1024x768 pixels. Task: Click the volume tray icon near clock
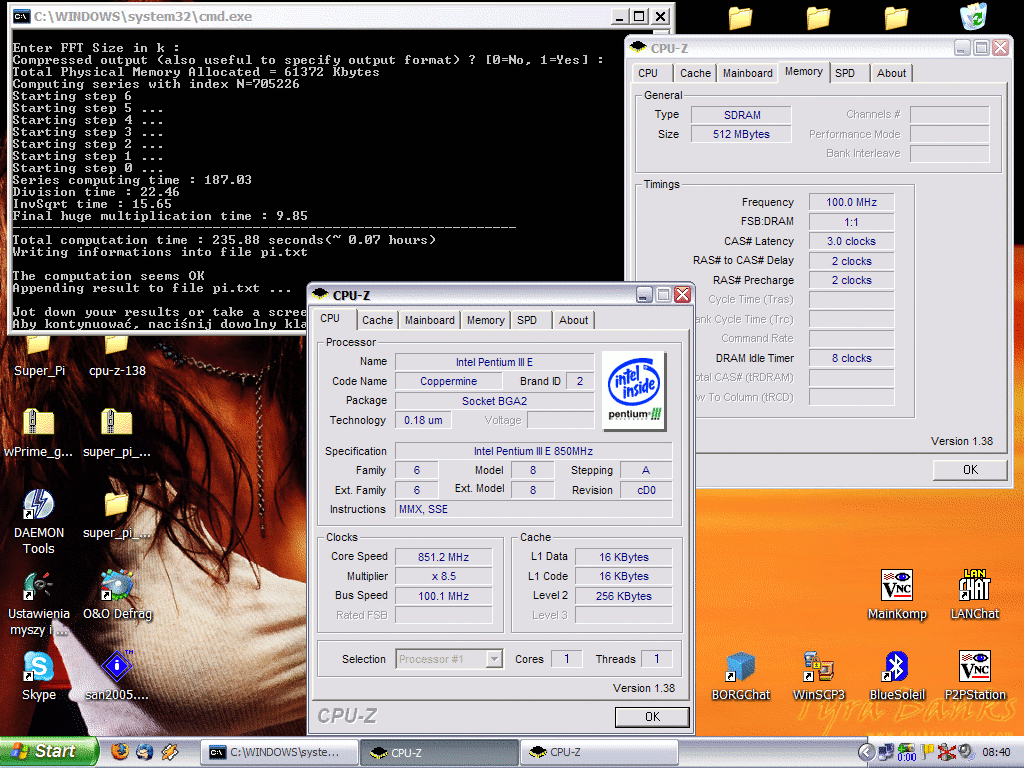tap(966, 752)
